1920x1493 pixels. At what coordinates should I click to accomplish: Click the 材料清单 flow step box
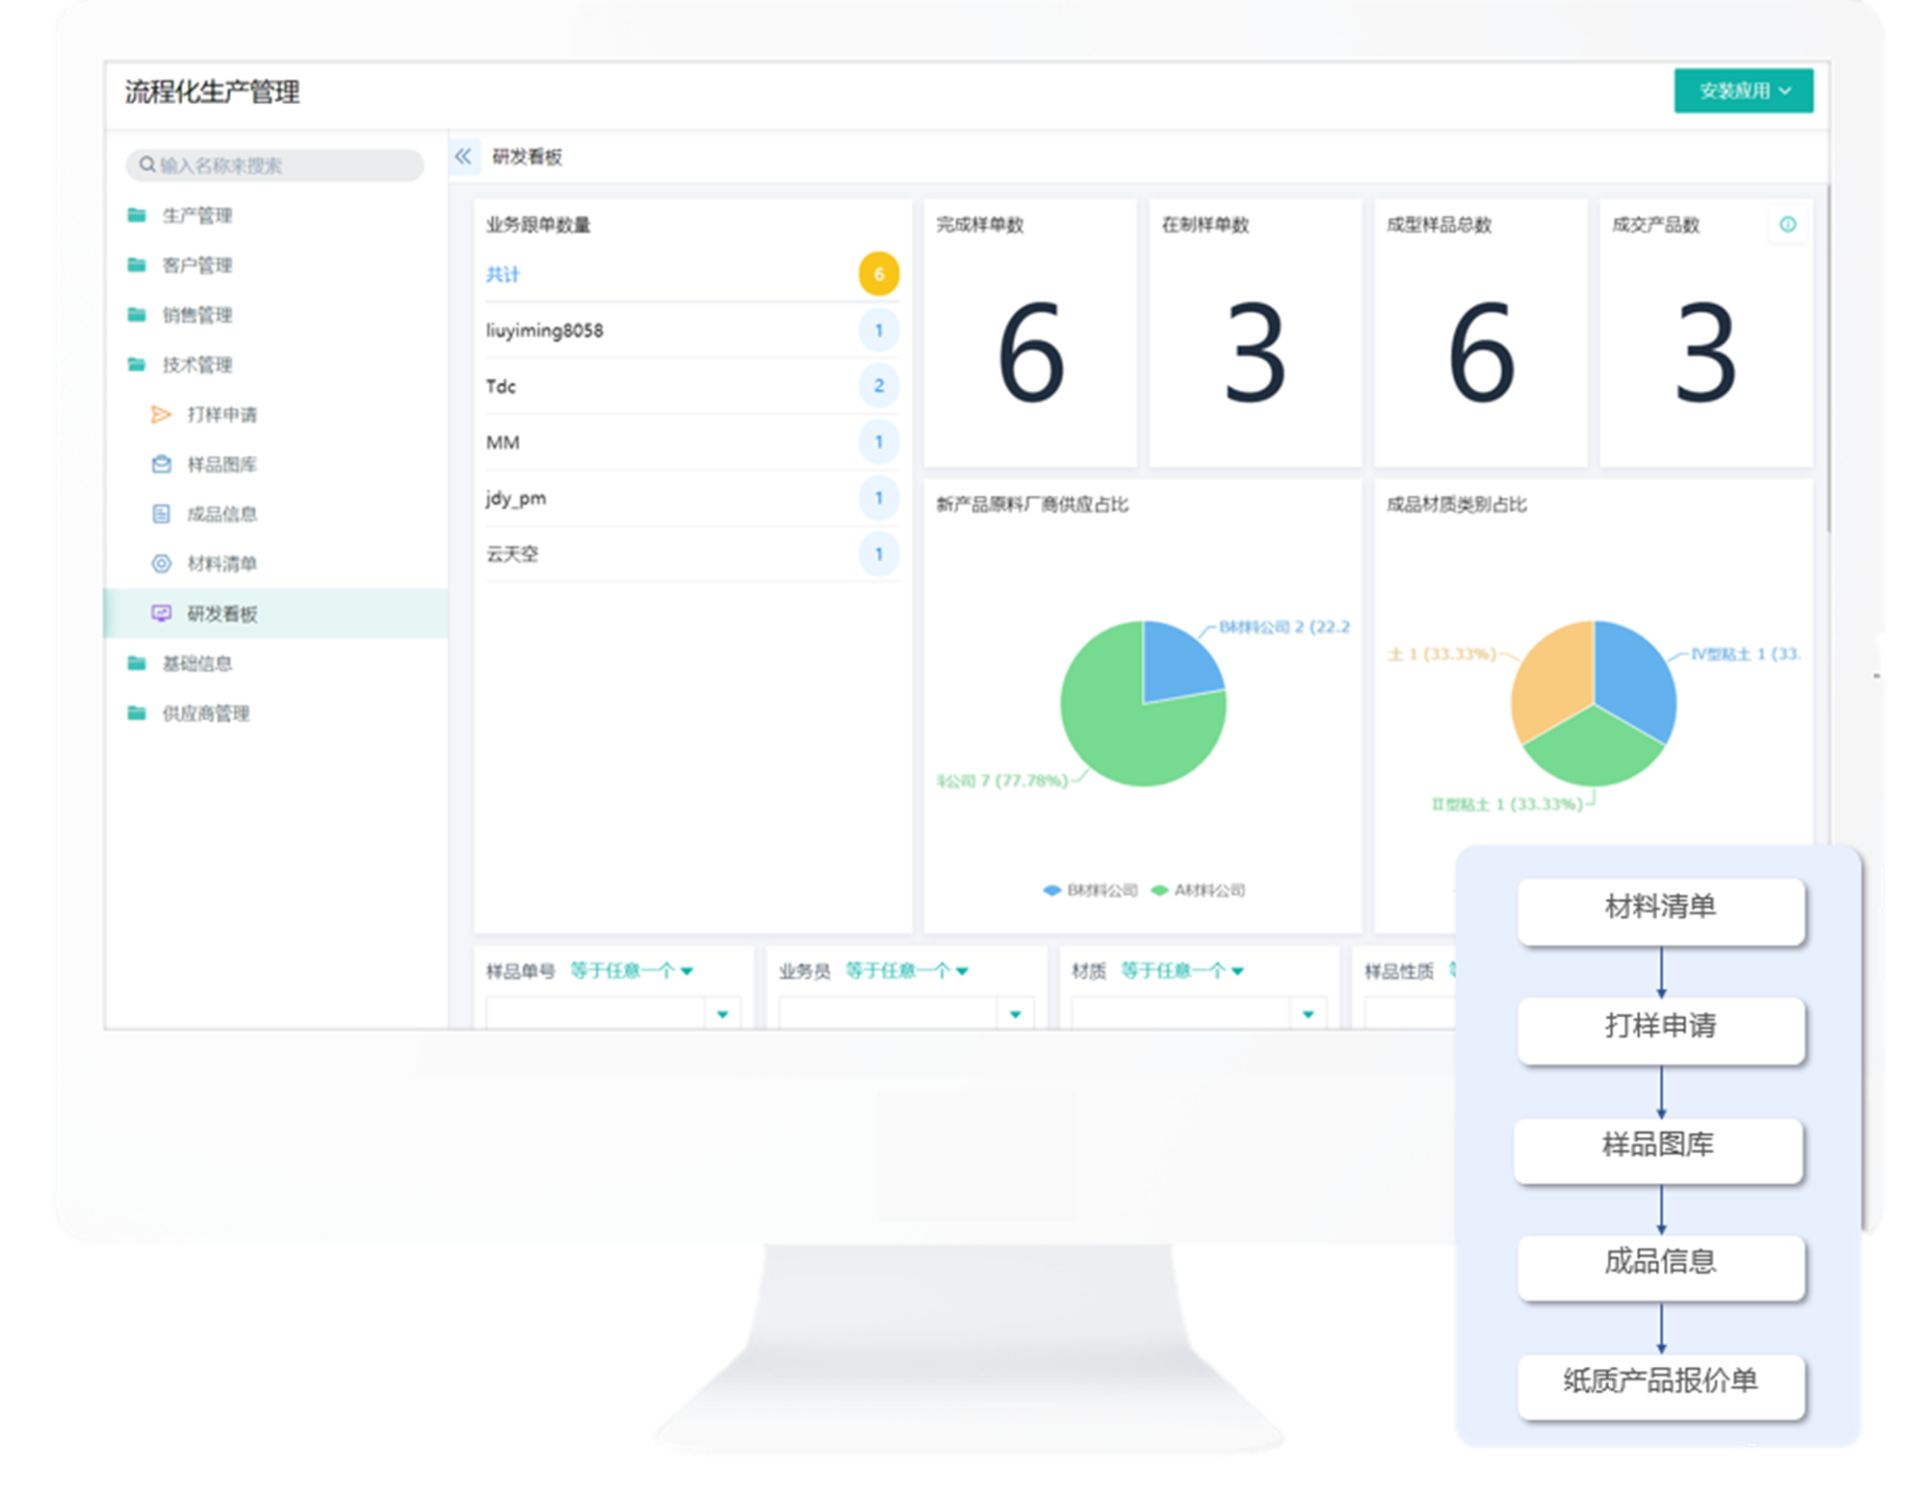coord(1660,908)
